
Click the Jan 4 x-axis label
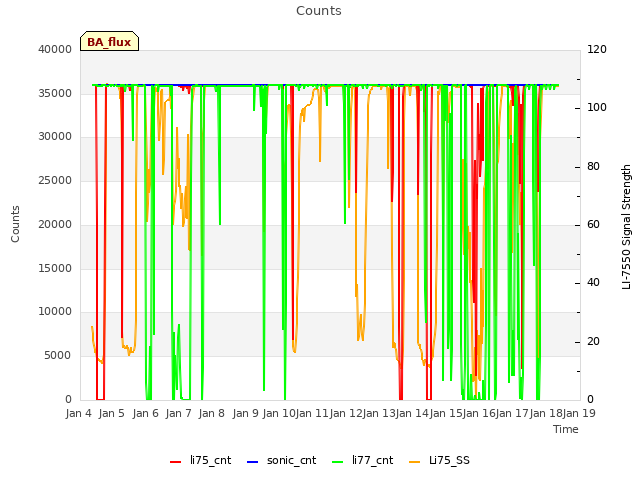click(x=79, y=413)
